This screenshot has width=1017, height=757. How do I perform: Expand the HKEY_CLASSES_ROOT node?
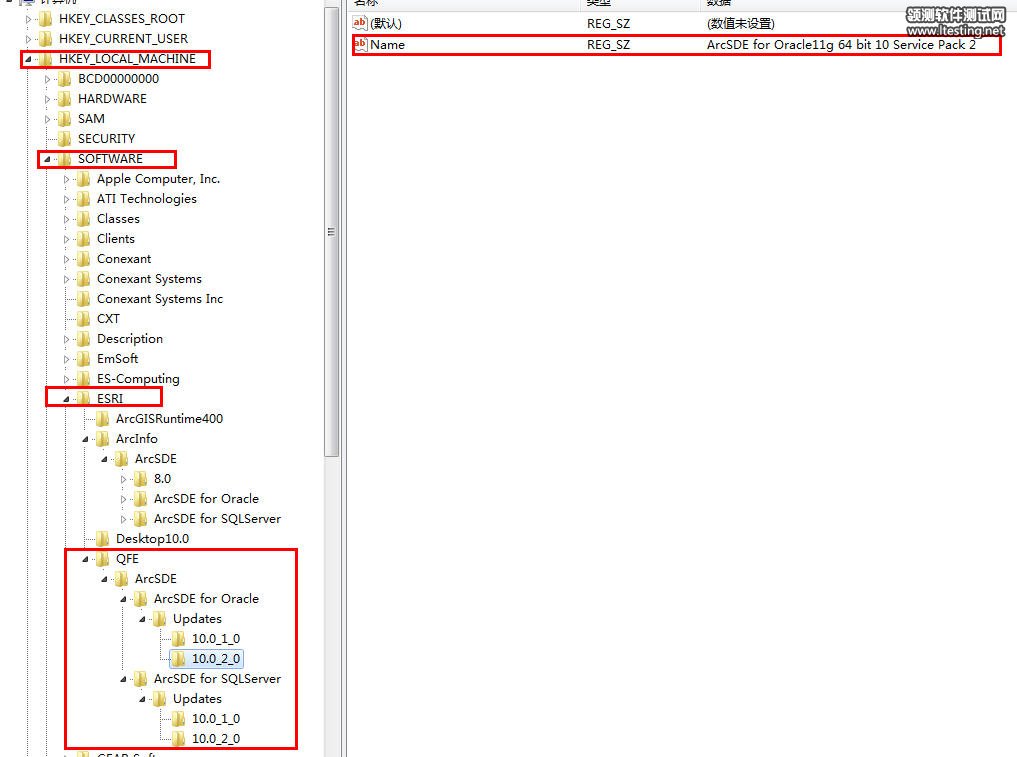[29, 19]
